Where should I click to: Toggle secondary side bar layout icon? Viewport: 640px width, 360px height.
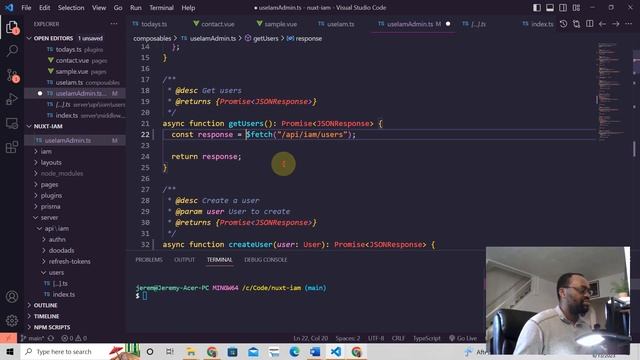coord(563,7)
